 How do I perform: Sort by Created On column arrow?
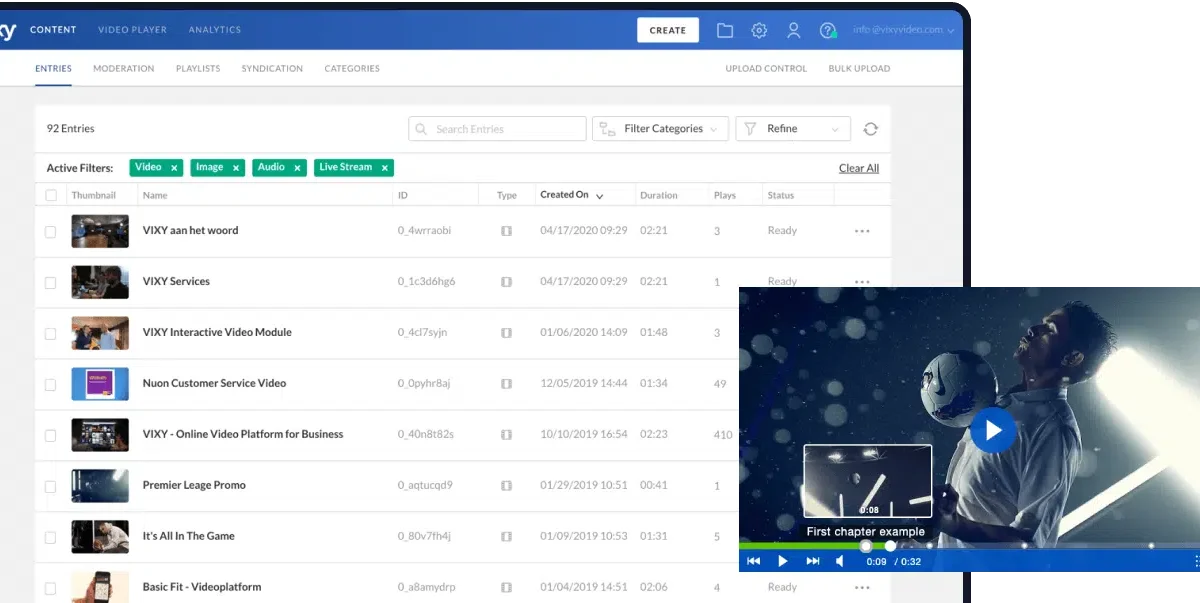(600, 196)
